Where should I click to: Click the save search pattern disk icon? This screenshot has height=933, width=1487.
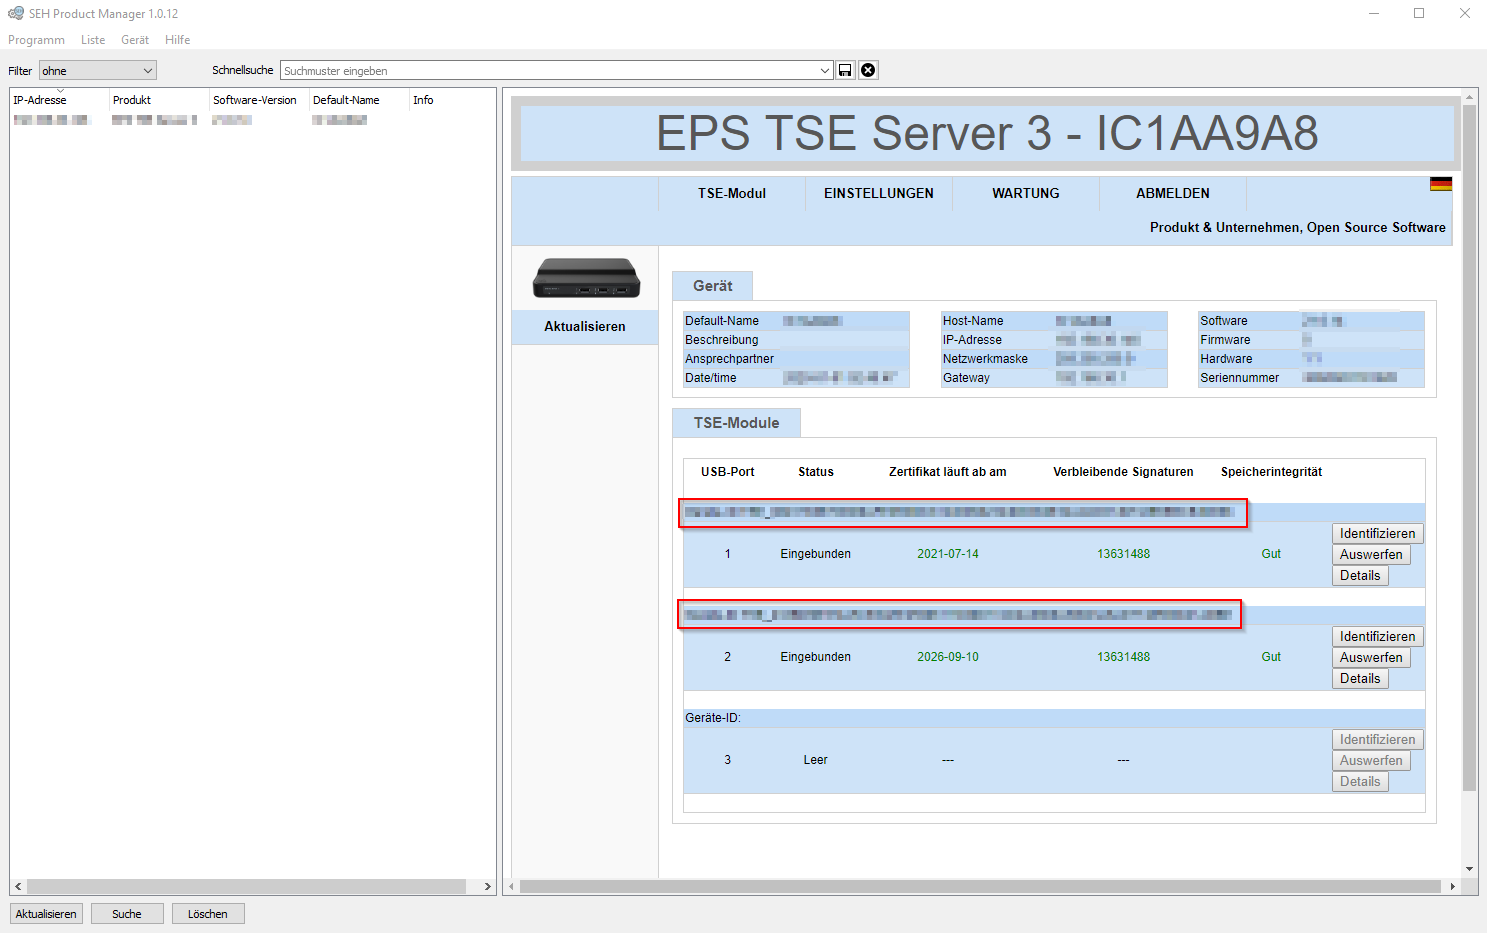click(x=845, y=70)
